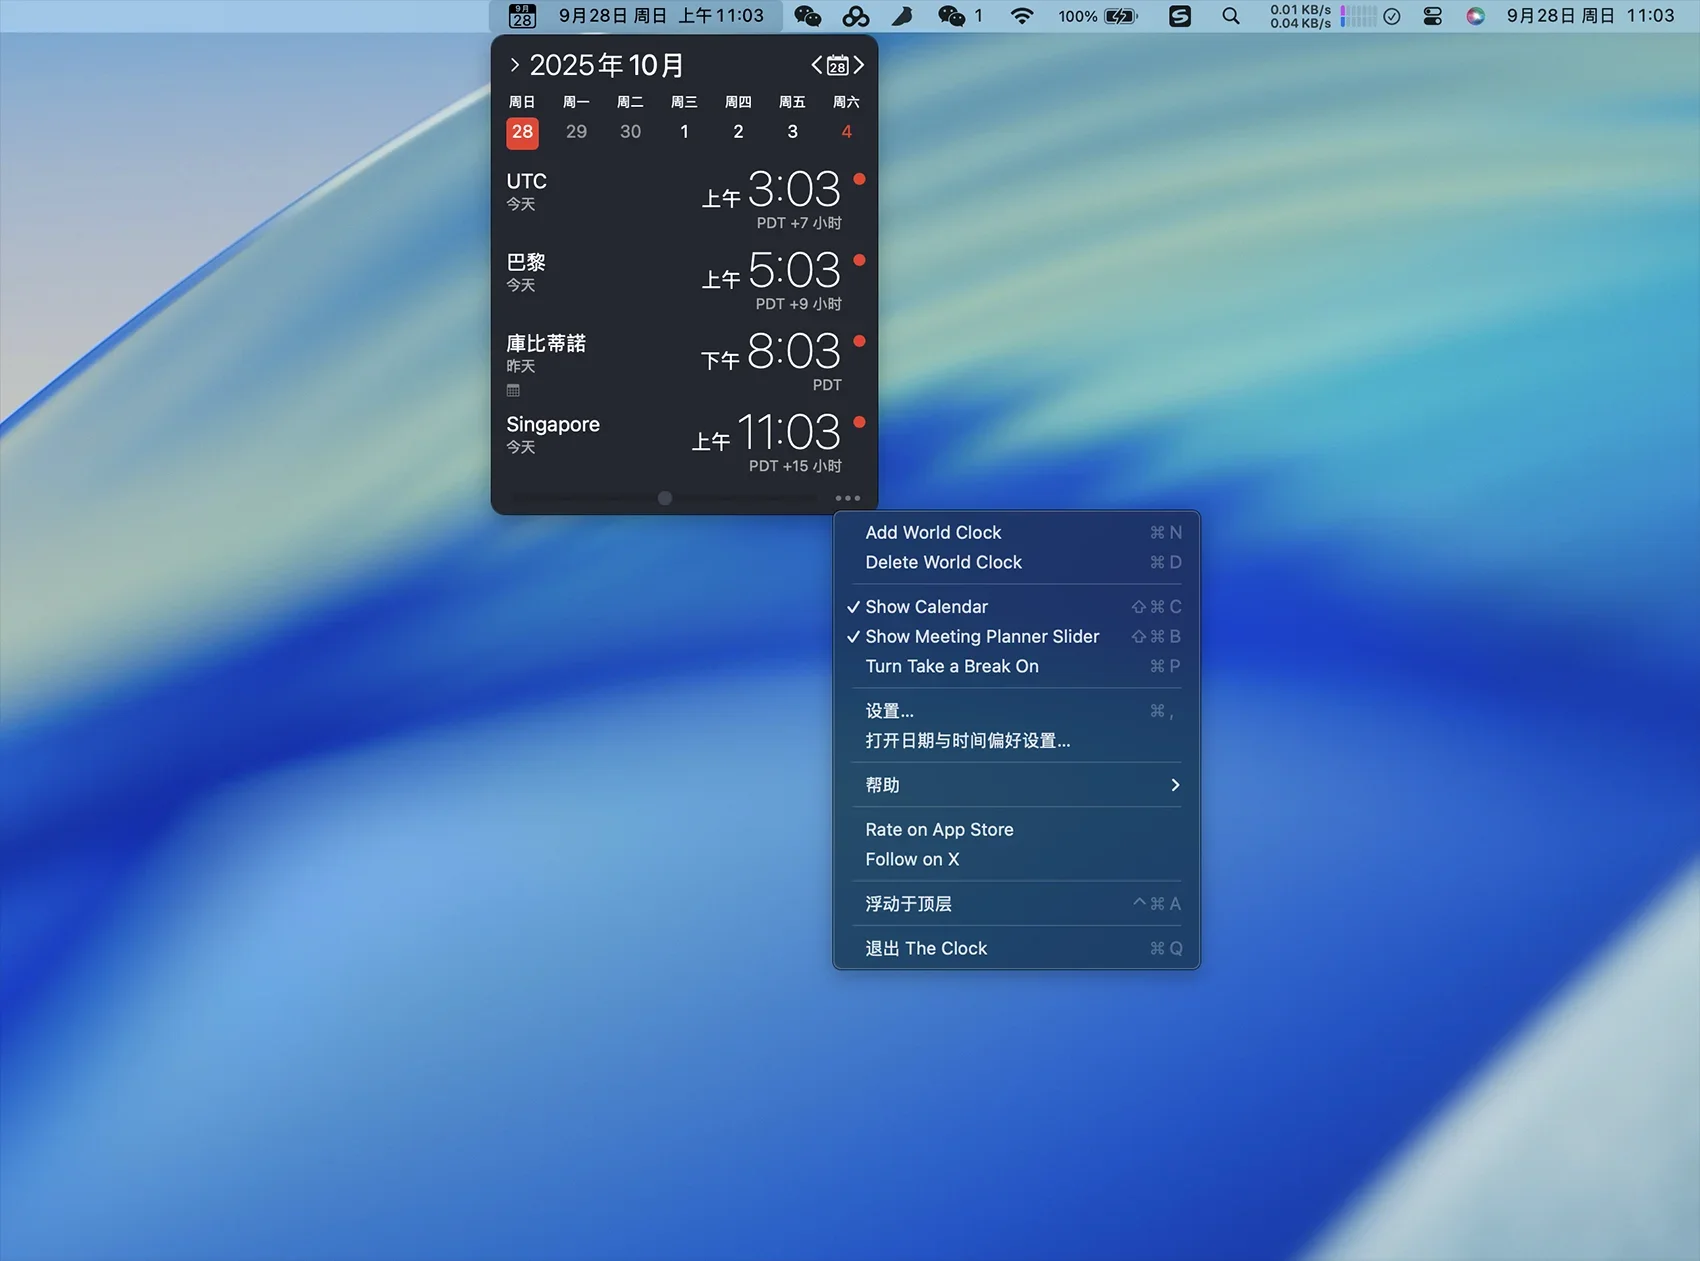Click the red dot next to Singapore time
Image resolution: width=1700 pixels, height=1261 pixels.
pyautogui.click(x=859, y=422)
